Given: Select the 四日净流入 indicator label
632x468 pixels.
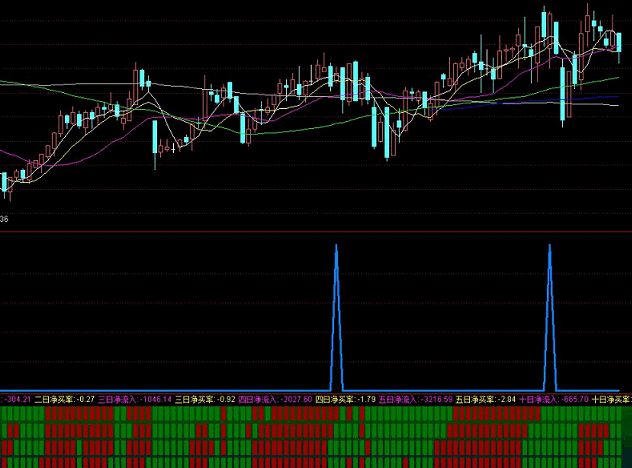Looking at the screenshot, I should click(x=257, y=398).
